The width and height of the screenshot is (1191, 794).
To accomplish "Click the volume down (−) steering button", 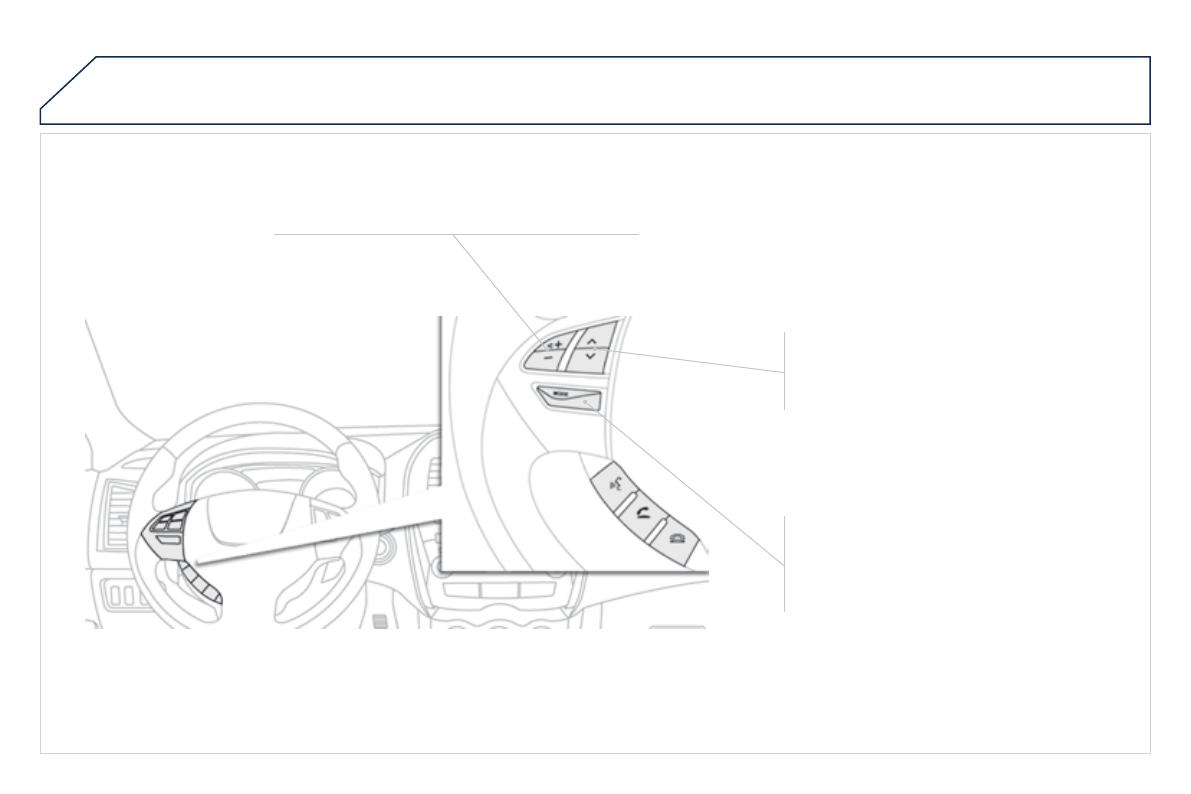I will point(545,359).
